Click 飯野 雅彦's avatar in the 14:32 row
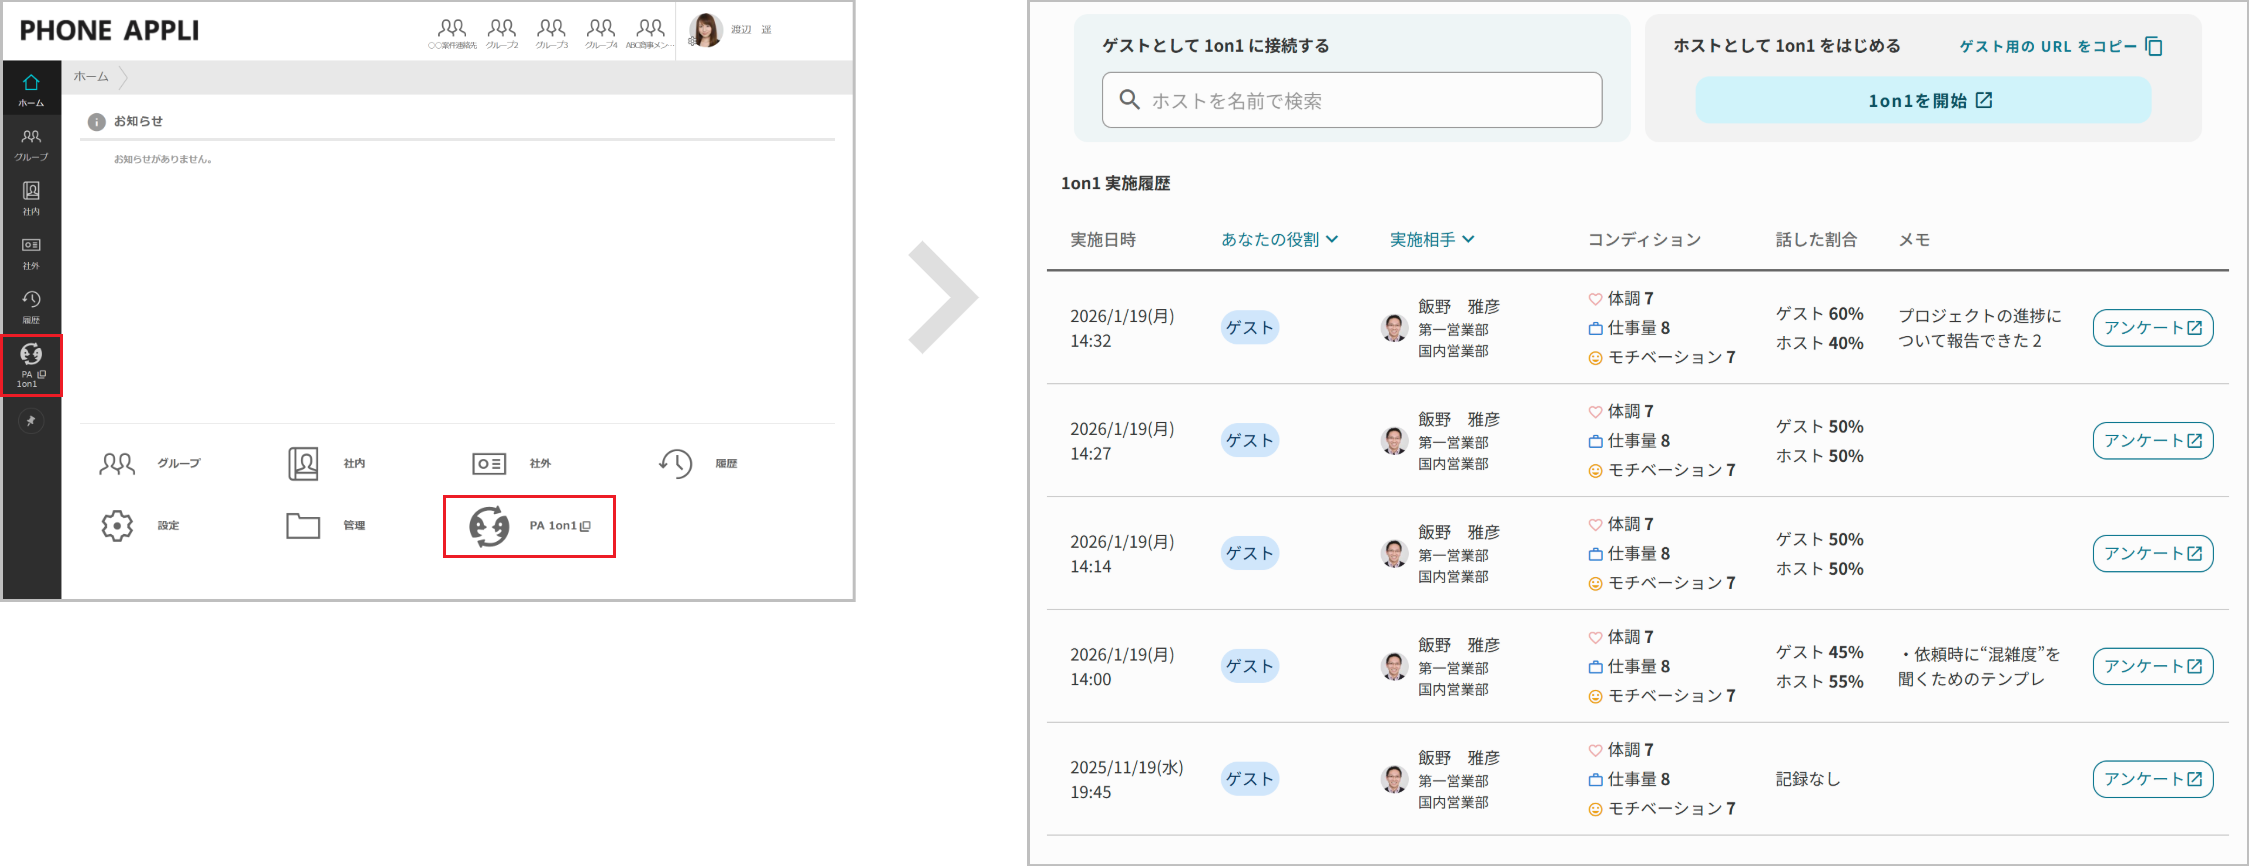This screenshot has height=866, width=2249. [x=1394, y=328]
